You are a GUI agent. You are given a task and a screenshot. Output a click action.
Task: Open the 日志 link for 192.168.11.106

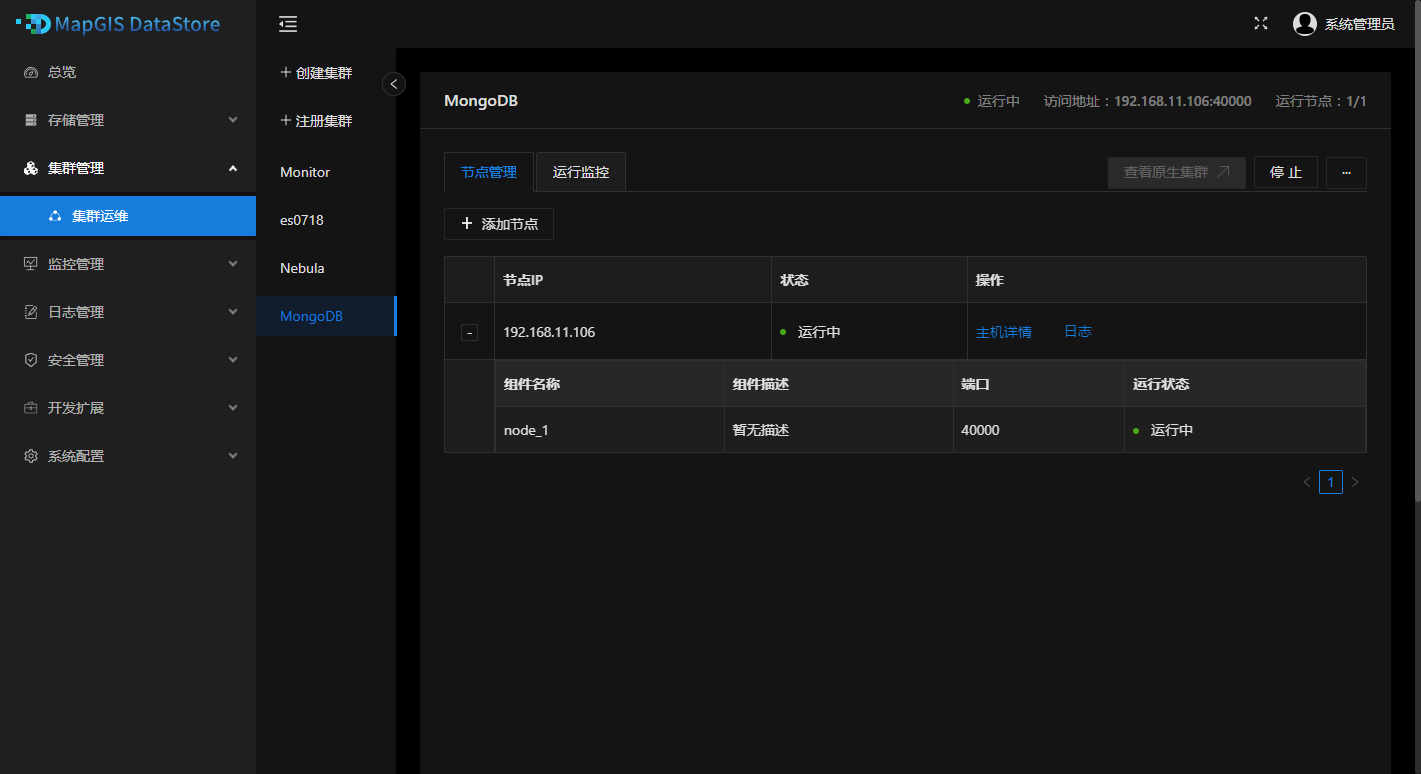(x=1078, y=331)
